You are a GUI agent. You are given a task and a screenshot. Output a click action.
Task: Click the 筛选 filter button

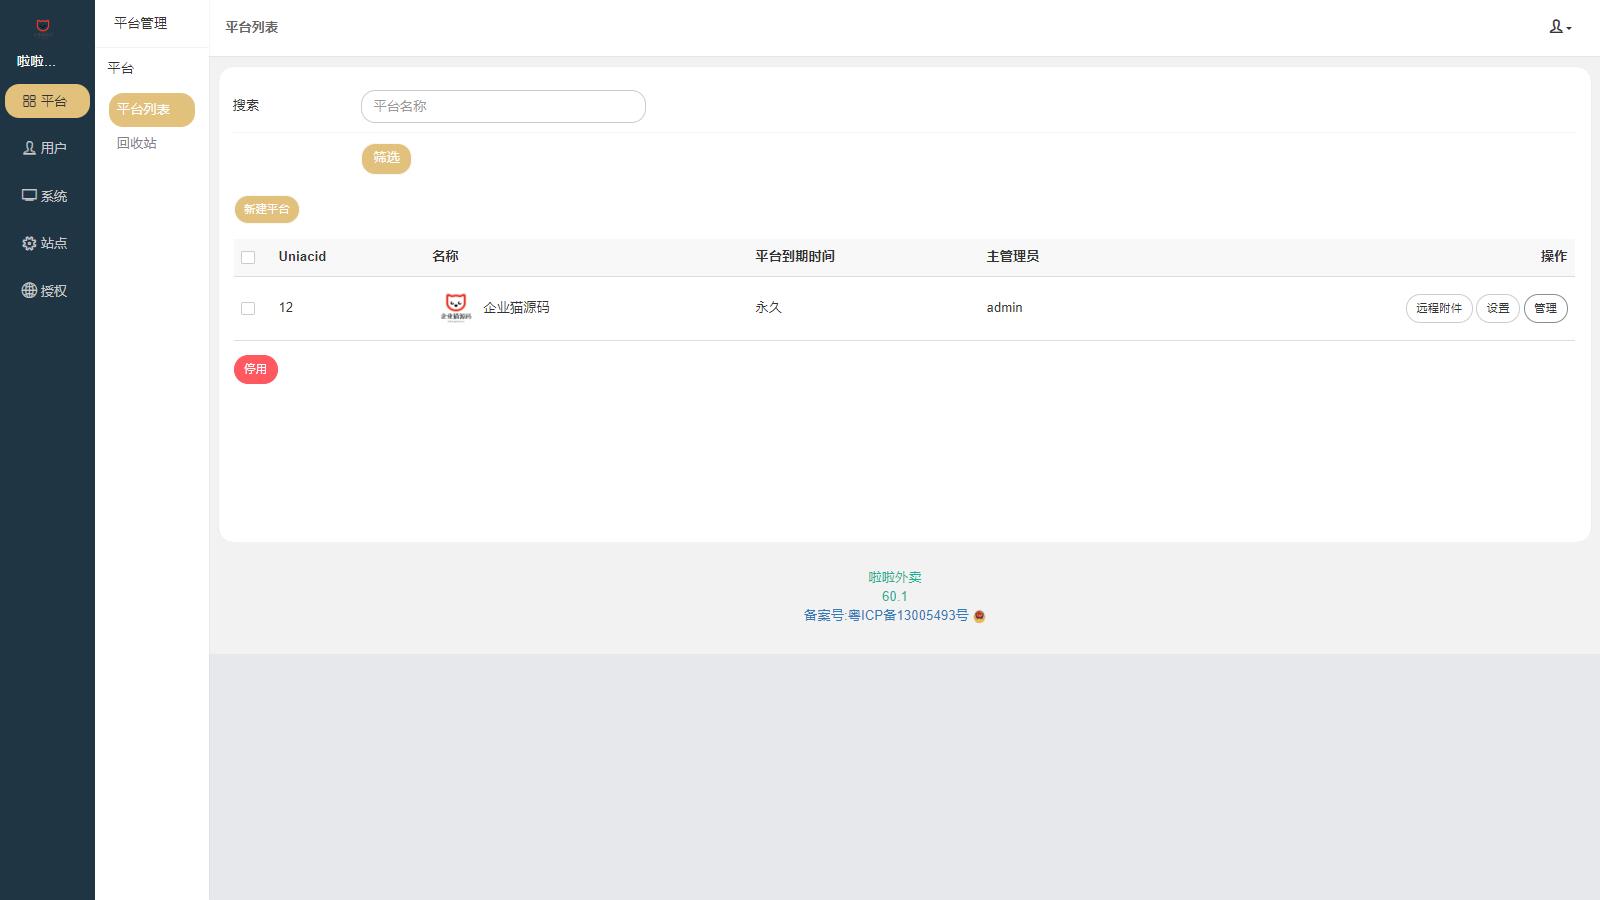(x=386, y=158)
